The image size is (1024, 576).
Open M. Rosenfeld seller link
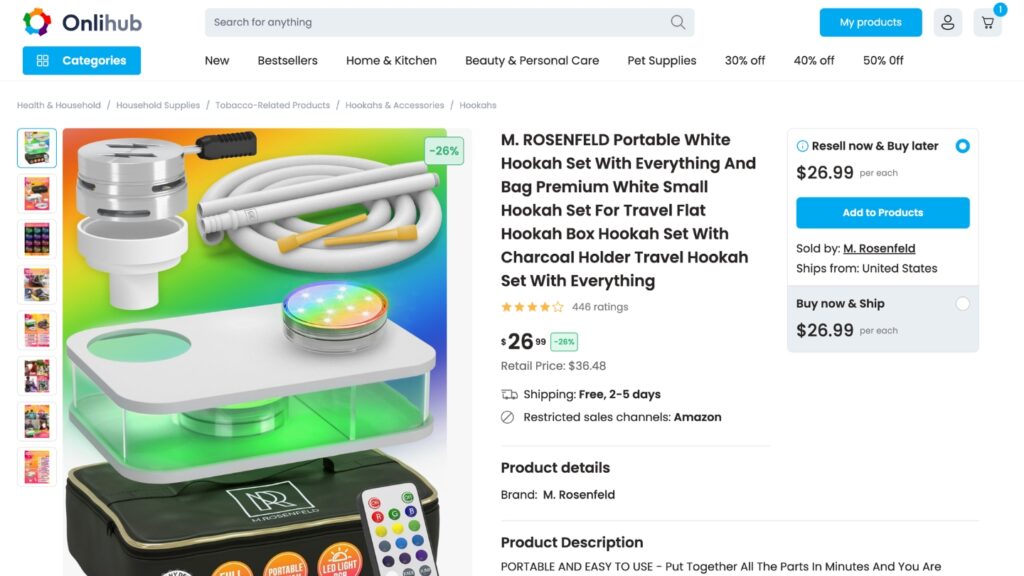879,249
